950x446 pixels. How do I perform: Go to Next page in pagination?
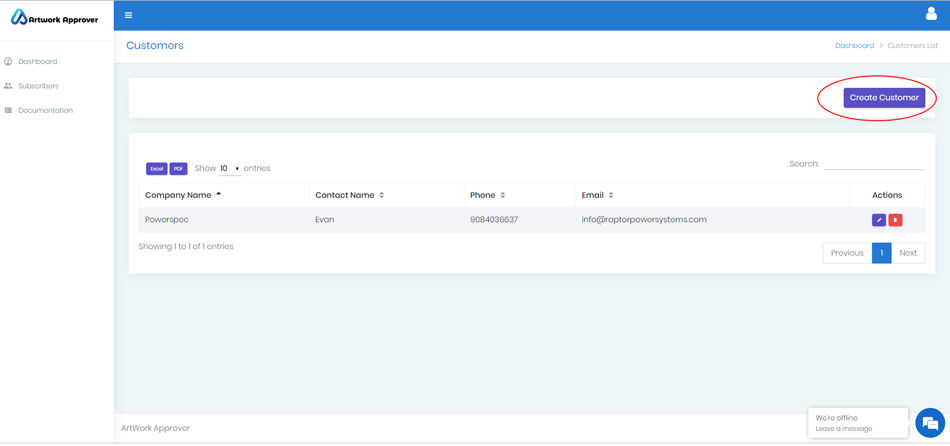tap(907, 253)
